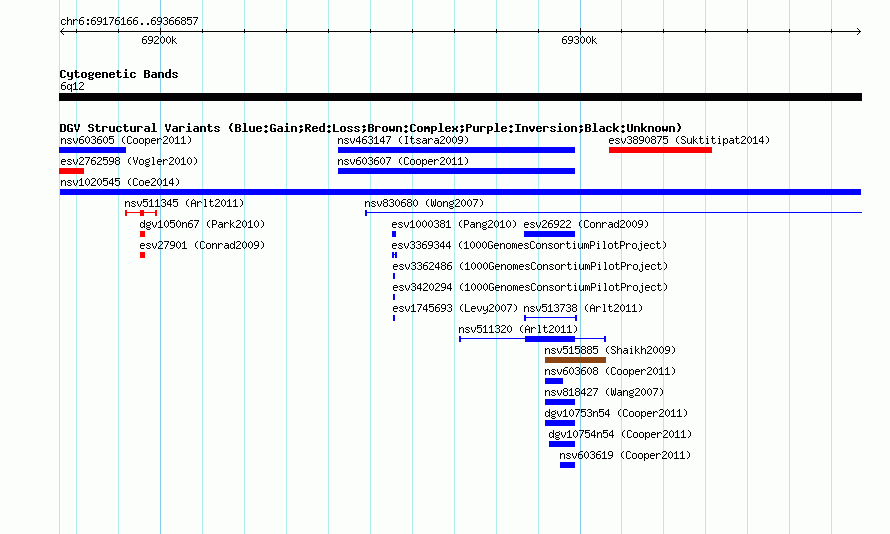Select the blue esv26922 gain bar
The height and width of the screenshot is (534, 890).
pos(549,234)
